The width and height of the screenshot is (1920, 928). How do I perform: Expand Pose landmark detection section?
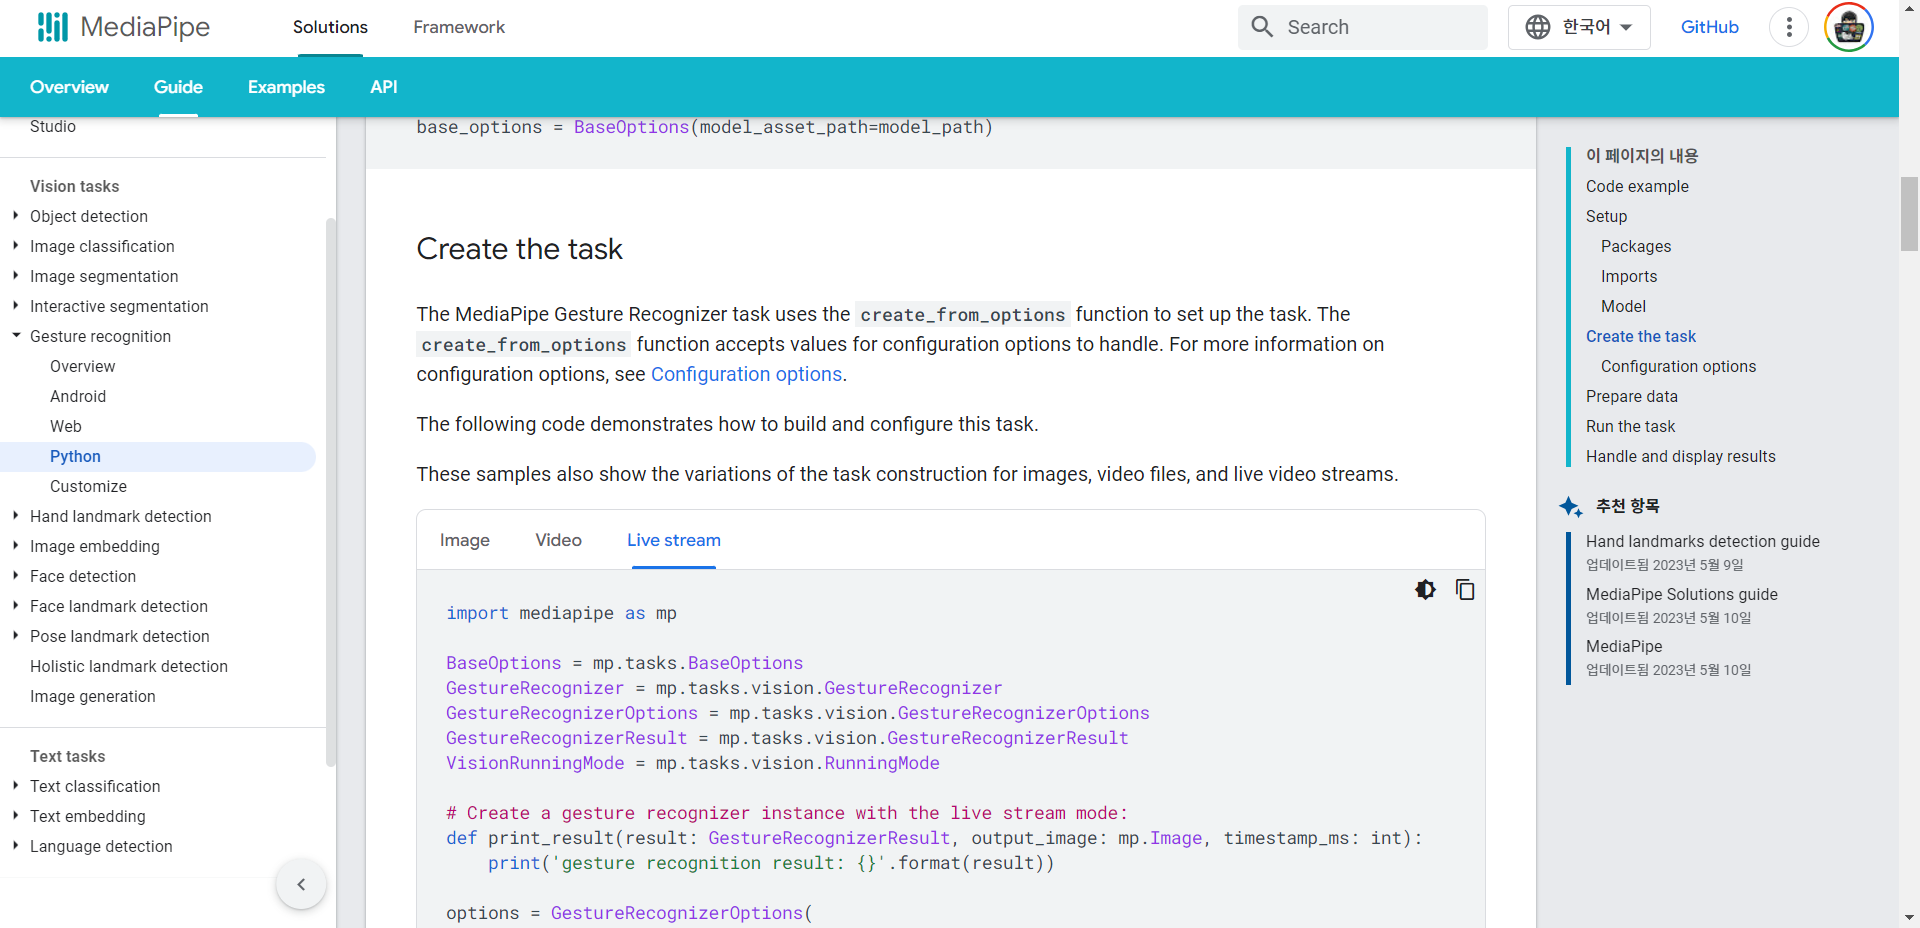coord(15,635)
